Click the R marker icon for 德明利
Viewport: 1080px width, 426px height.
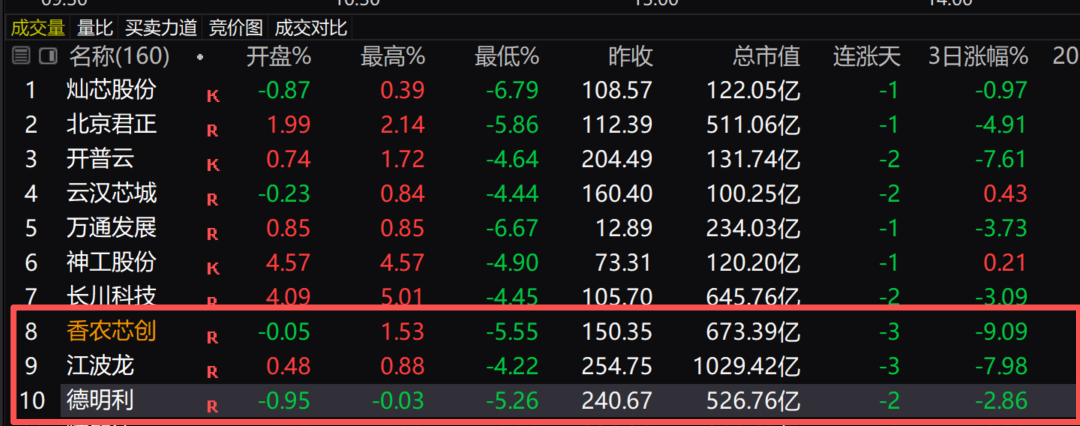tap(213, 407)
